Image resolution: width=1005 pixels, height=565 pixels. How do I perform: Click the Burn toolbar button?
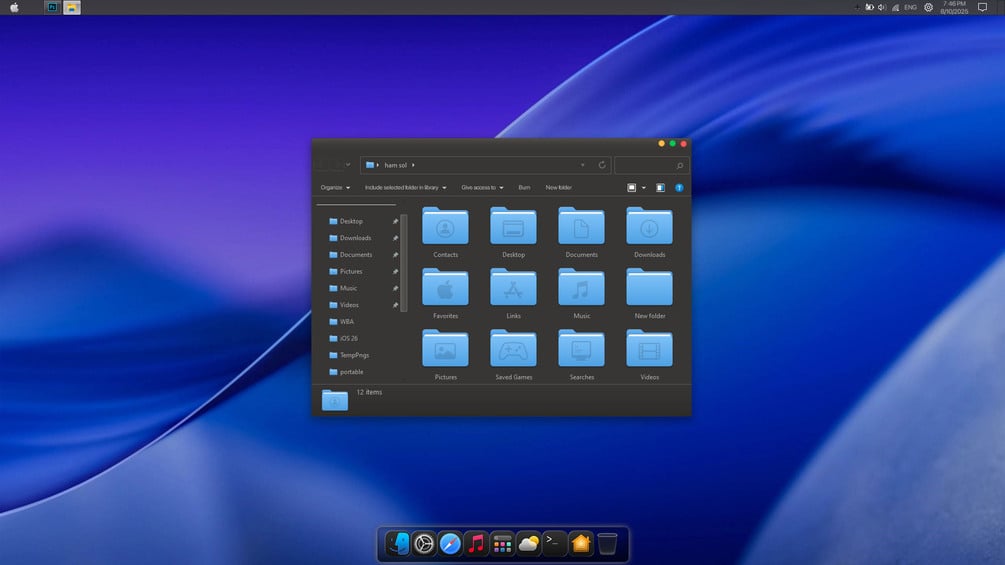tap(524, 188)
